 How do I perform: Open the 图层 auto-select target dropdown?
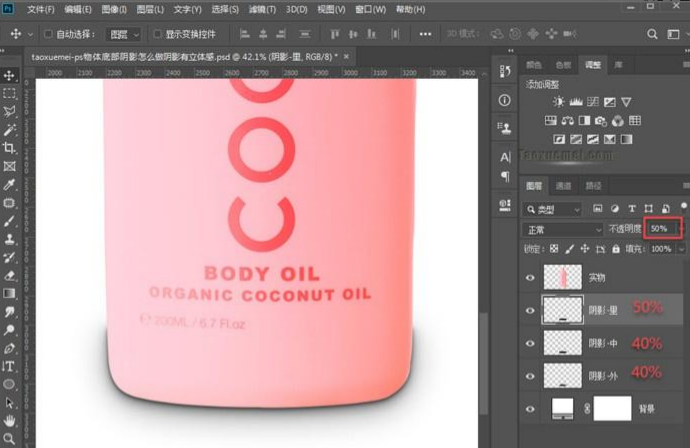tap(123, 34)
